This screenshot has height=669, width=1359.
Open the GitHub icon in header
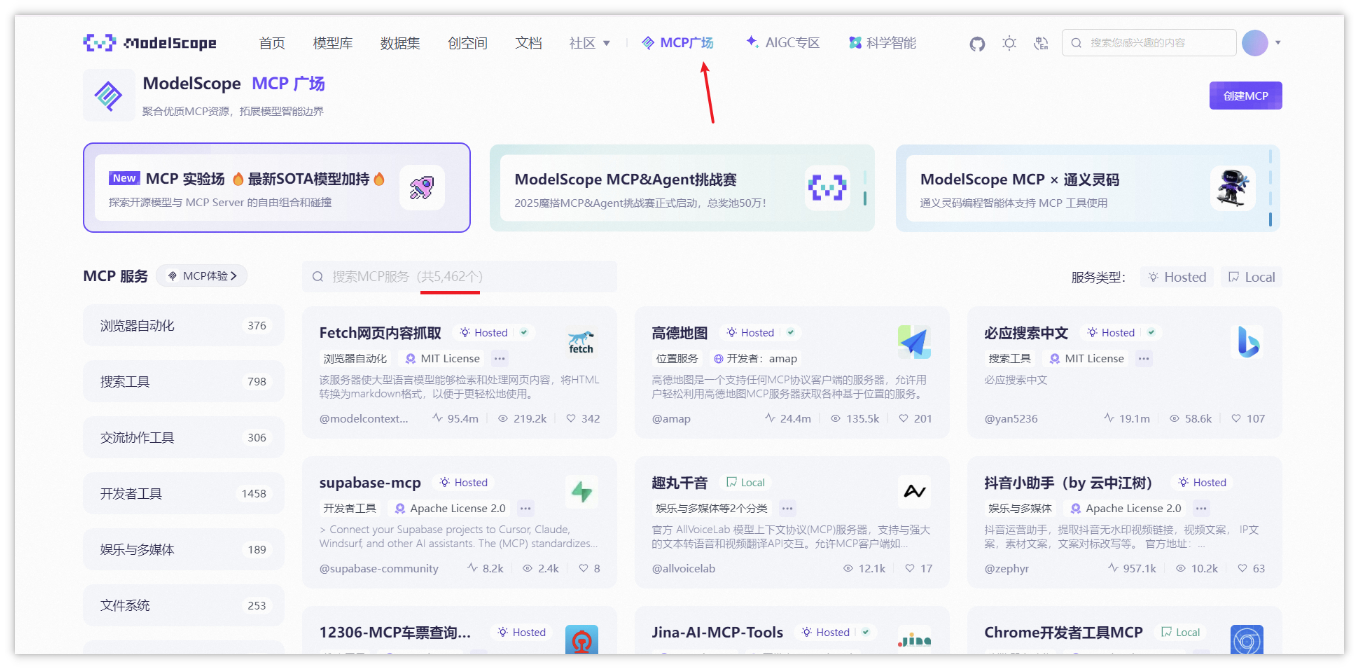[x=978, y=43]
